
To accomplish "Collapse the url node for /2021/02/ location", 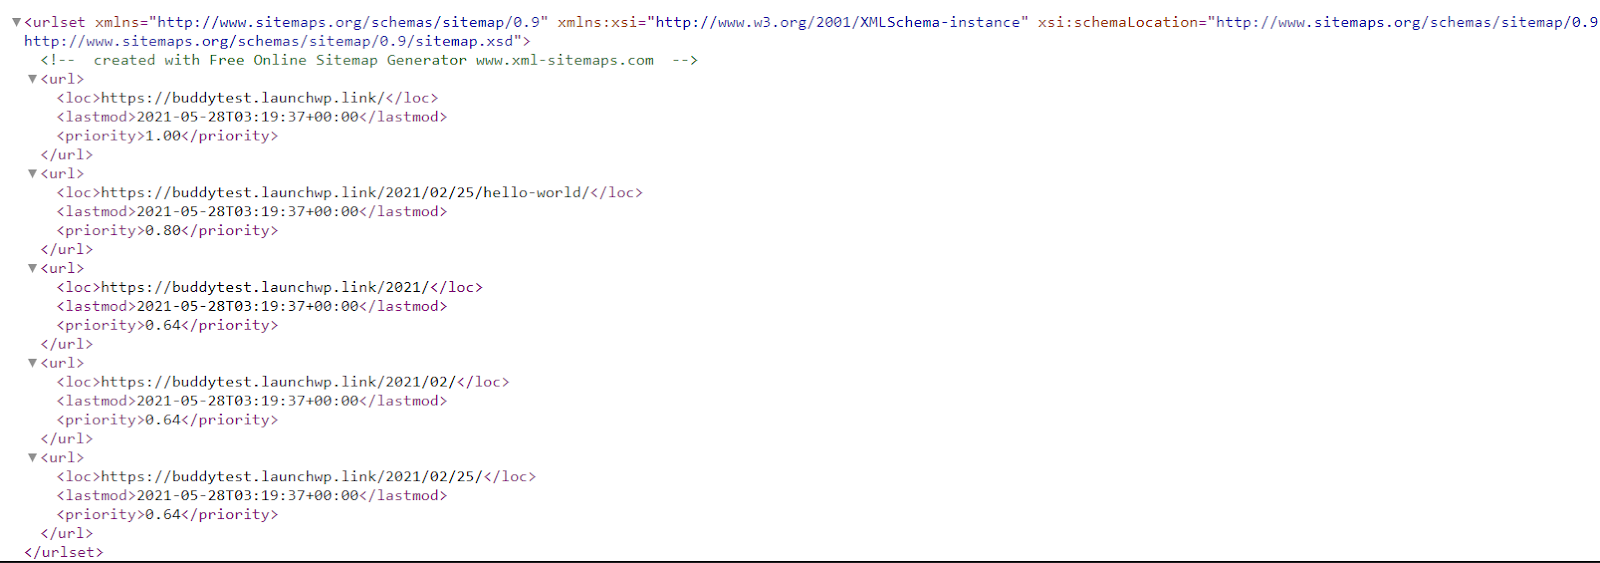I will [32, 363].
